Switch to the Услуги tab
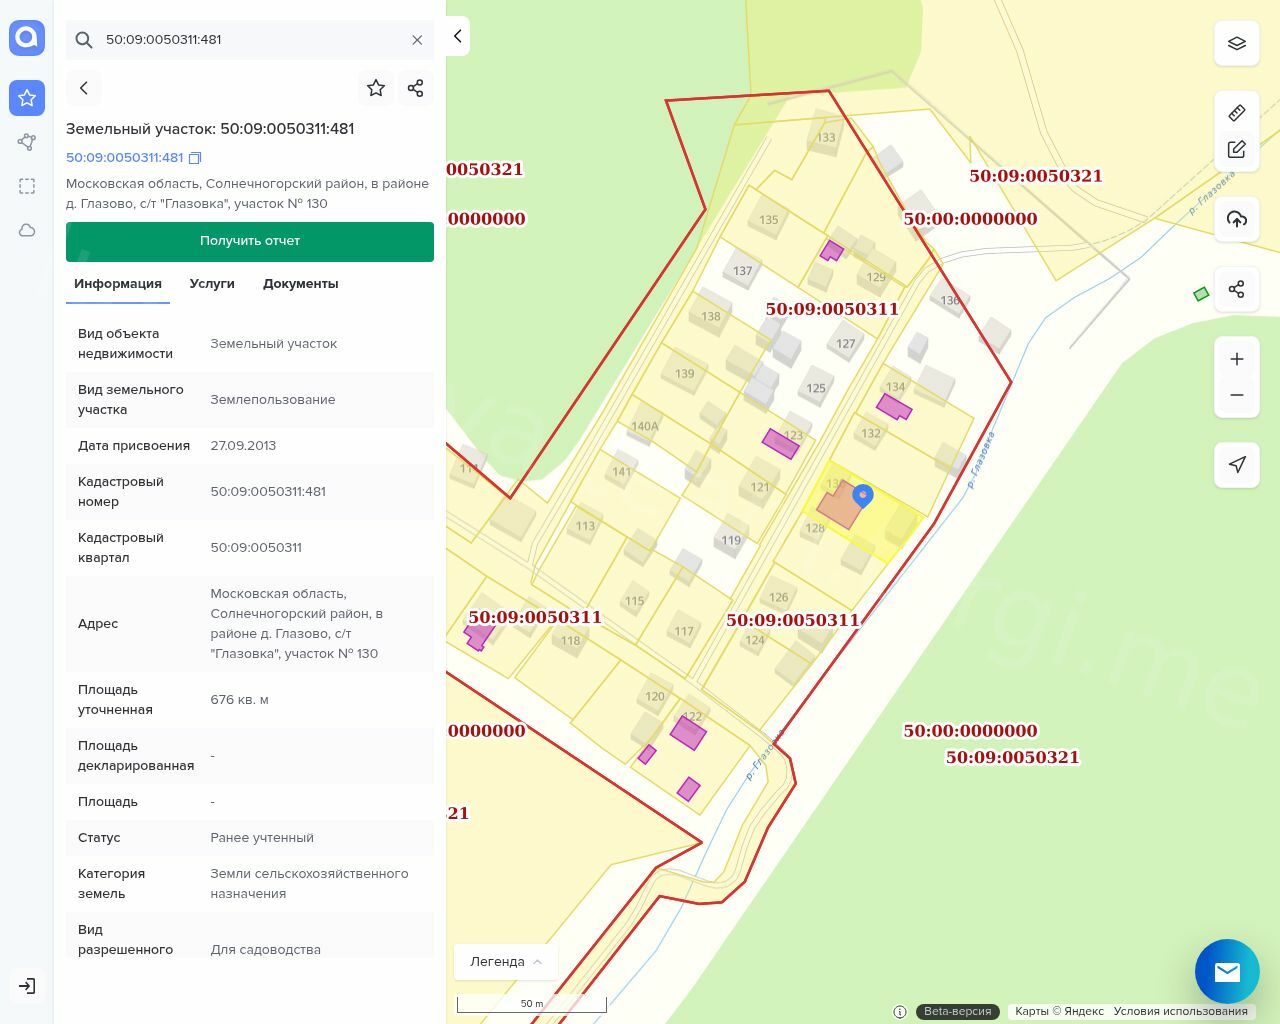Screen dimensions: 1280x1024 (x=212, y=284)
